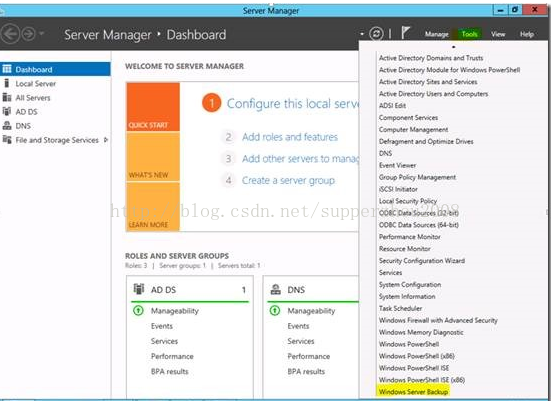Open the View menu
Viewport: 551px width, 401px height.
(498, 34)
